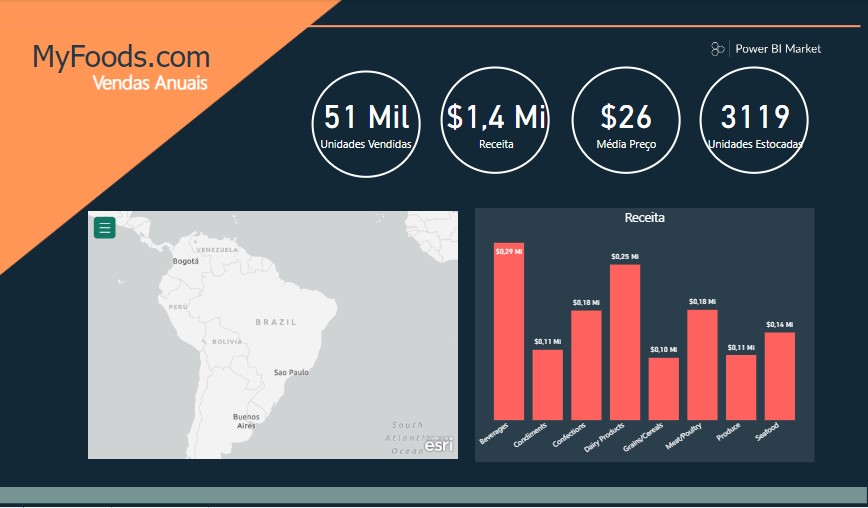Select the 51 Mil Unidades Vendidas card
868x508 pixels.
point(366,123)
